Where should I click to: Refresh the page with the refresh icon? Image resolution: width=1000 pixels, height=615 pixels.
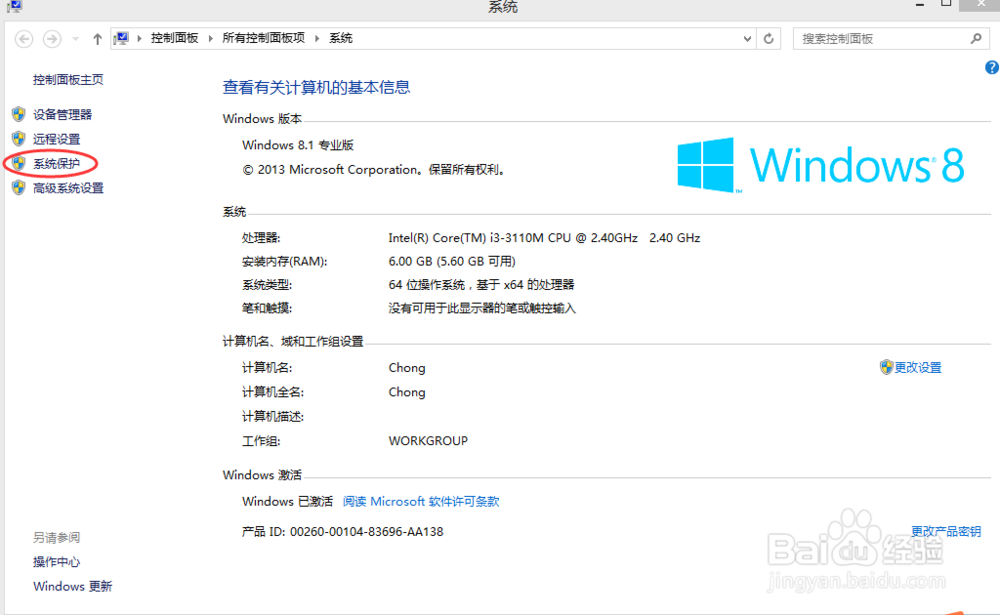[768, 39]
